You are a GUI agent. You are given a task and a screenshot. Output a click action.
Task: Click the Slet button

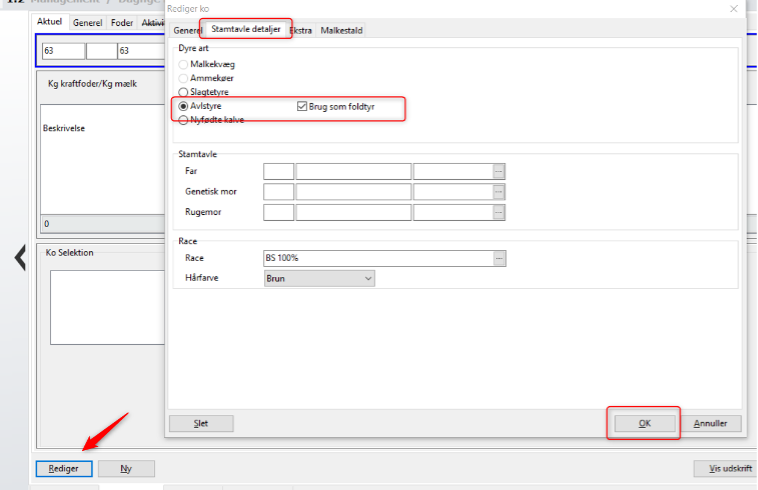coord(201,423)
